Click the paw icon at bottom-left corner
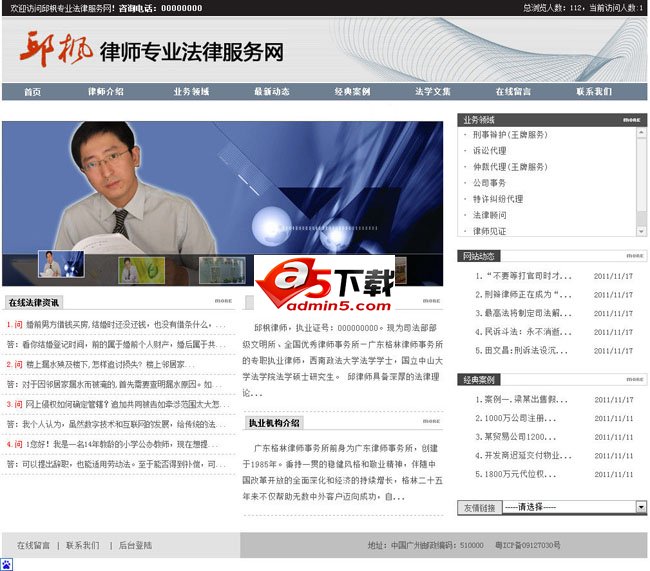The width and height of the screenshot is (650, 571). [x=7, y=564]
